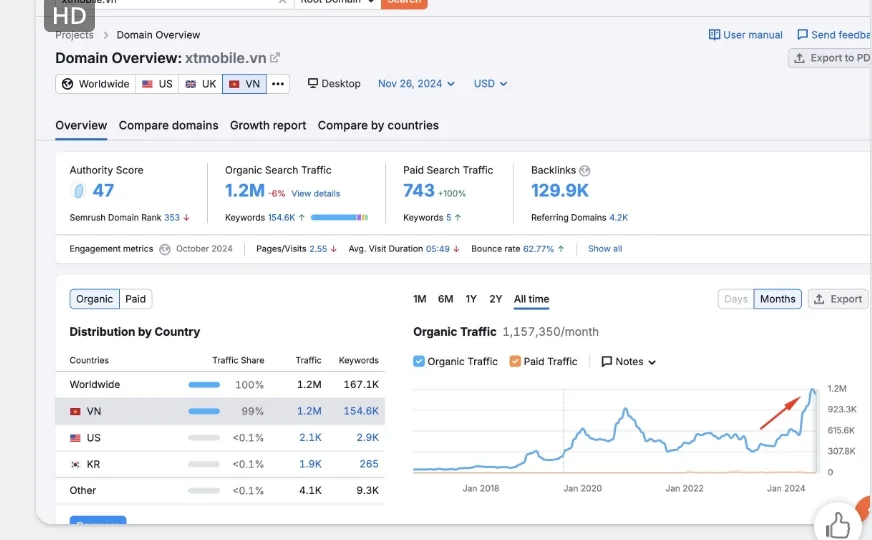Click the Export chart button
Image resolution: width=872 pixels, height=540 pixels.
[838, 299]
